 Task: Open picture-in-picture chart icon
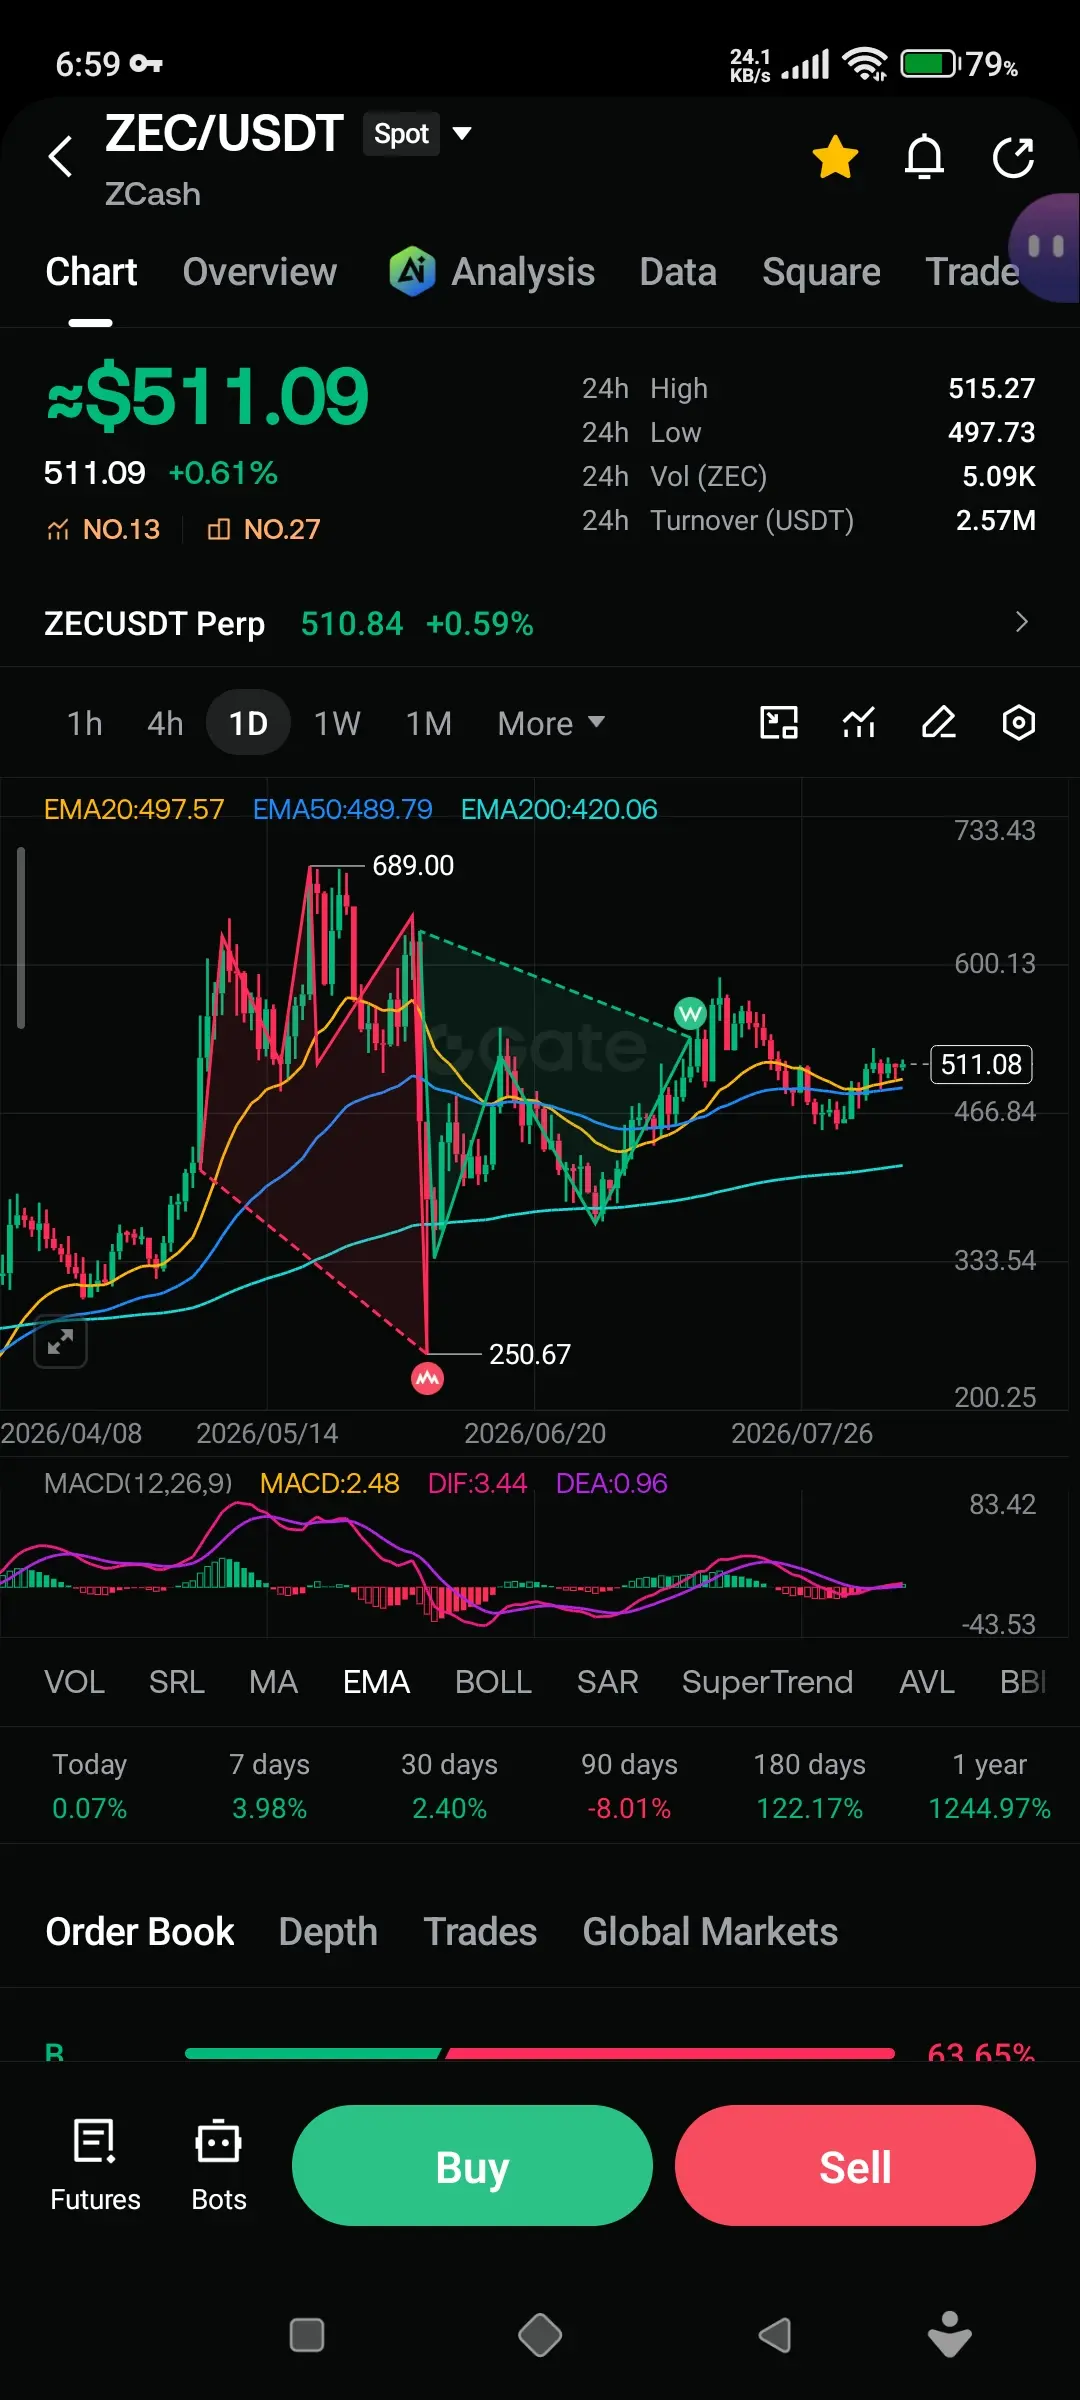tap(779, 722)
